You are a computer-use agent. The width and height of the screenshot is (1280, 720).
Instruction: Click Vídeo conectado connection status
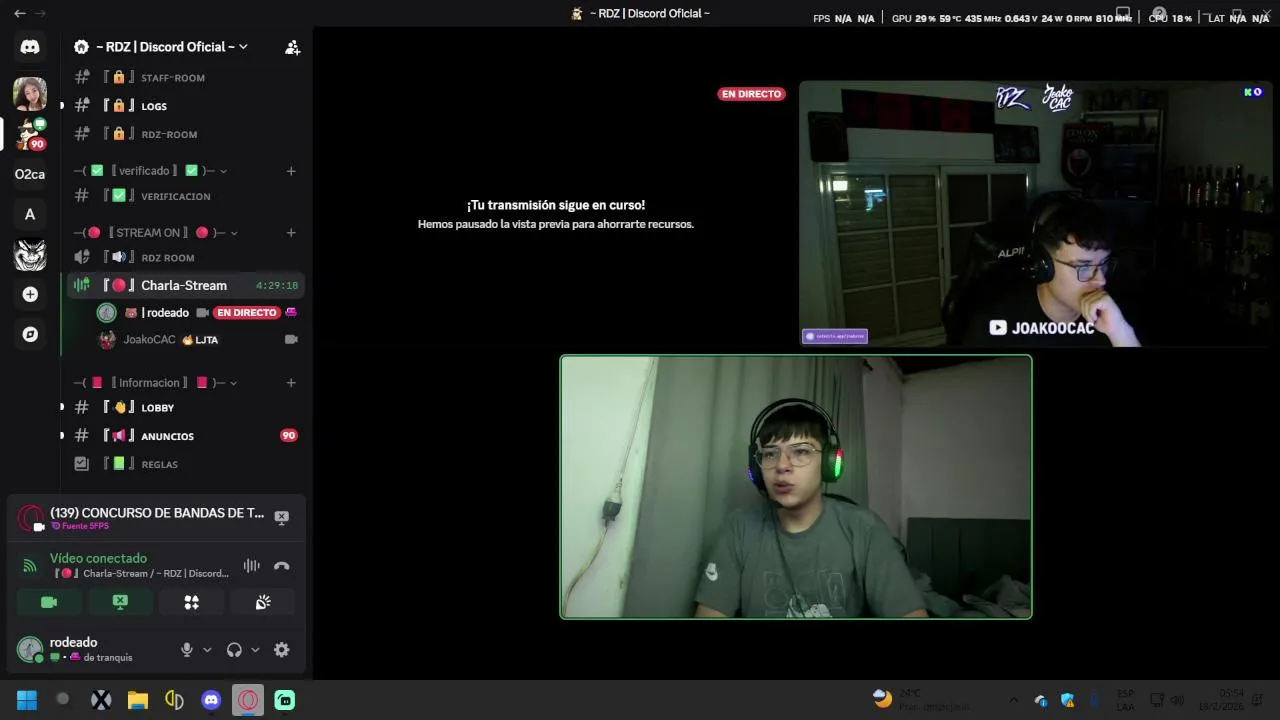click(x=98, y=558)
